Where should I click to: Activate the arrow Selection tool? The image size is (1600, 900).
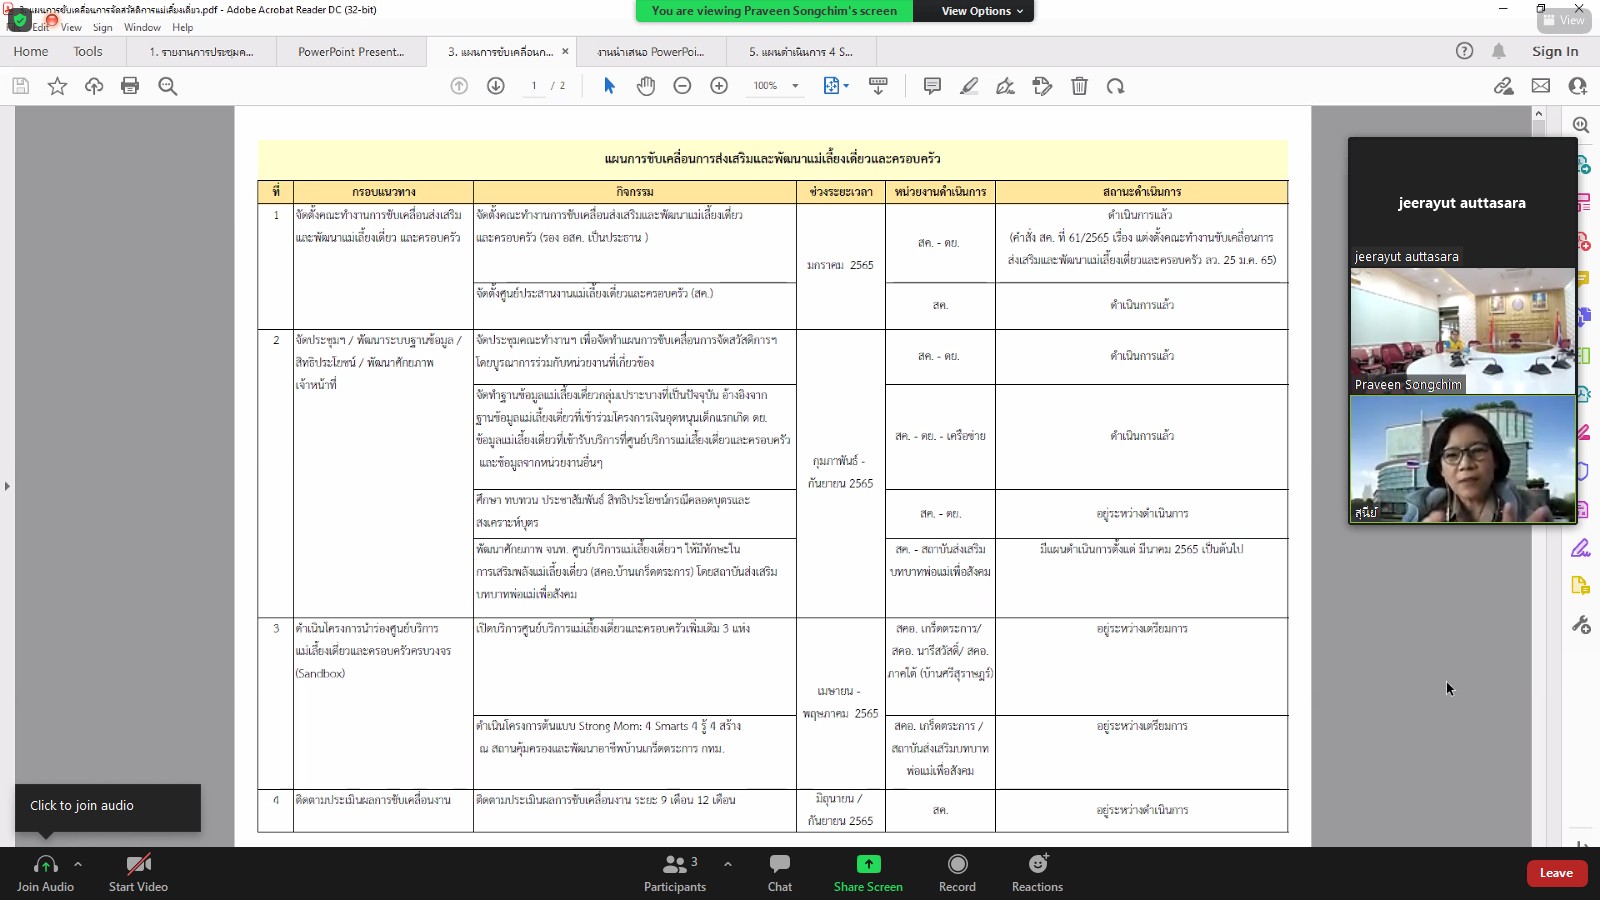(x=609, y=86)
